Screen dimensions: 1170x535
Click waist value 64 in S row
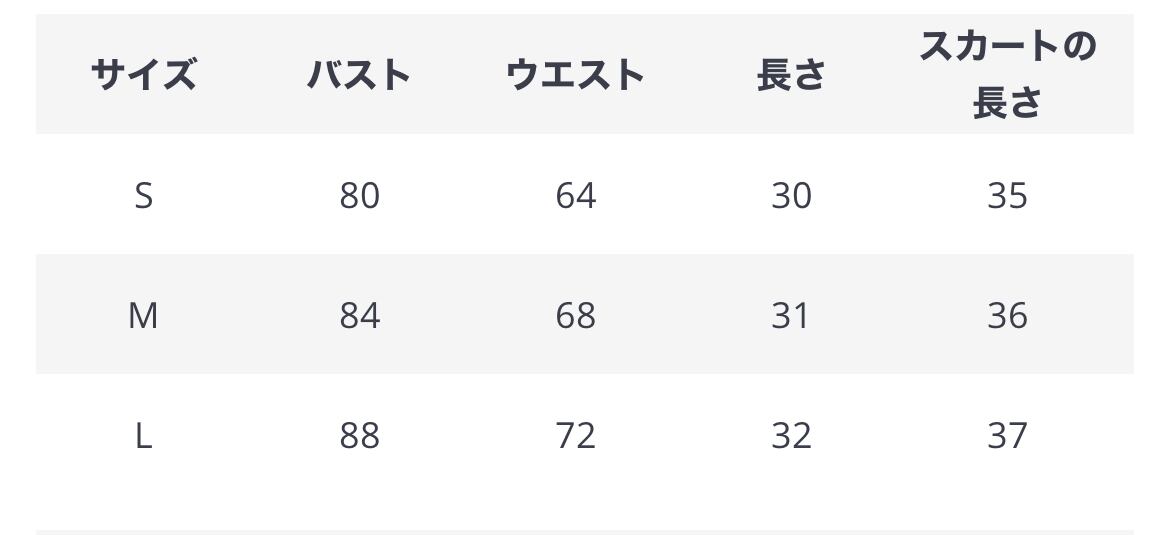point(575,195)
